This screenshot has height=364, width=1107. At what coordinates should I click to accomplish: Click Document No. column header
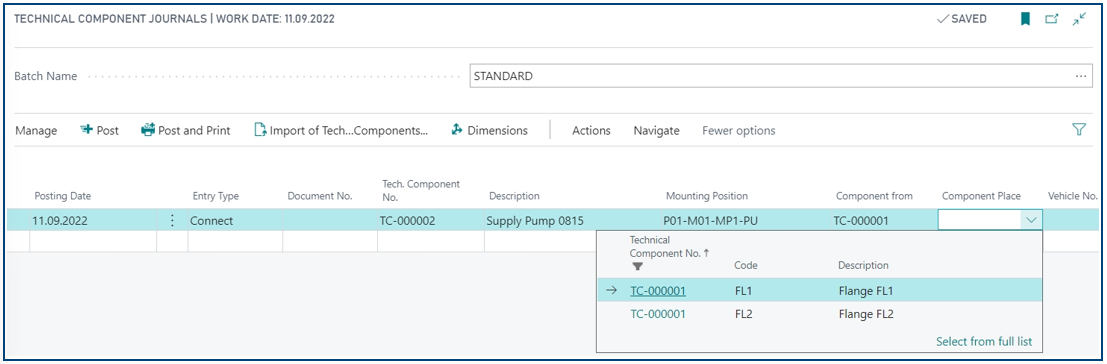(320, 196)
